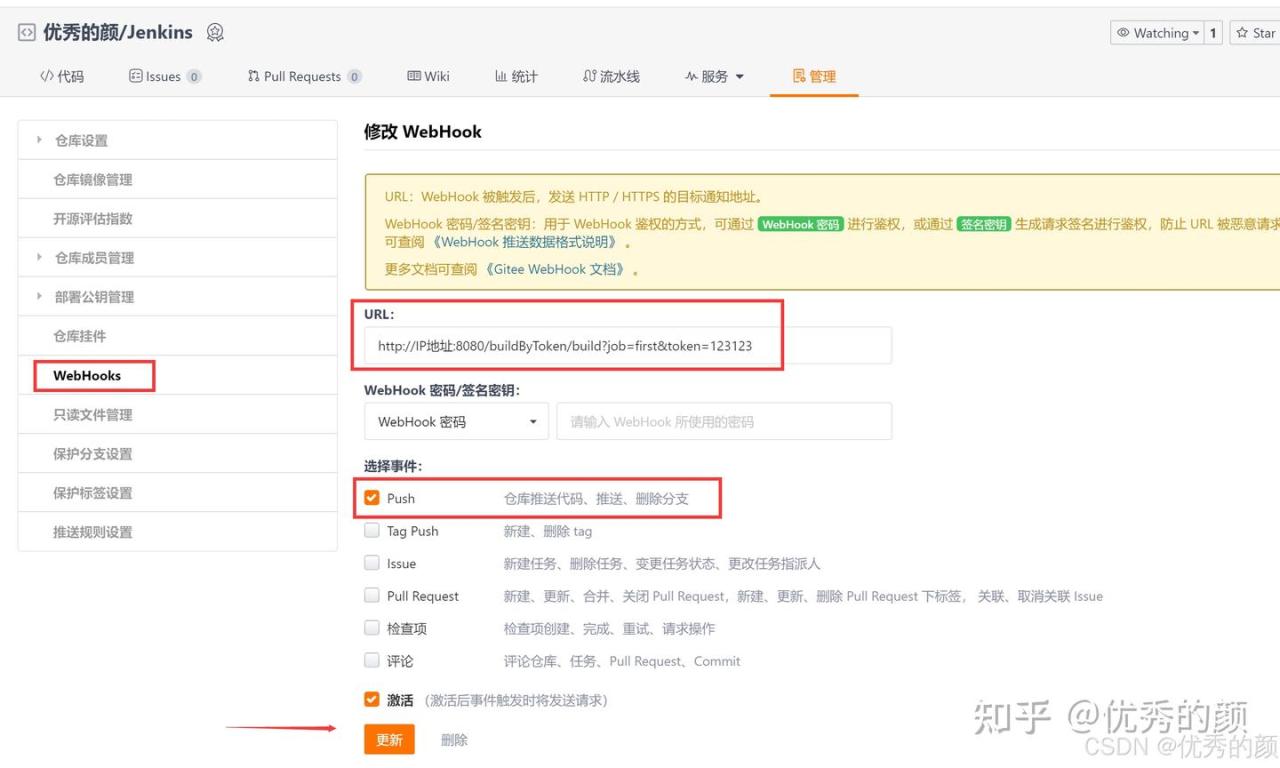
Task: Click the WebHook URL input field
Action: pos(627,346)
